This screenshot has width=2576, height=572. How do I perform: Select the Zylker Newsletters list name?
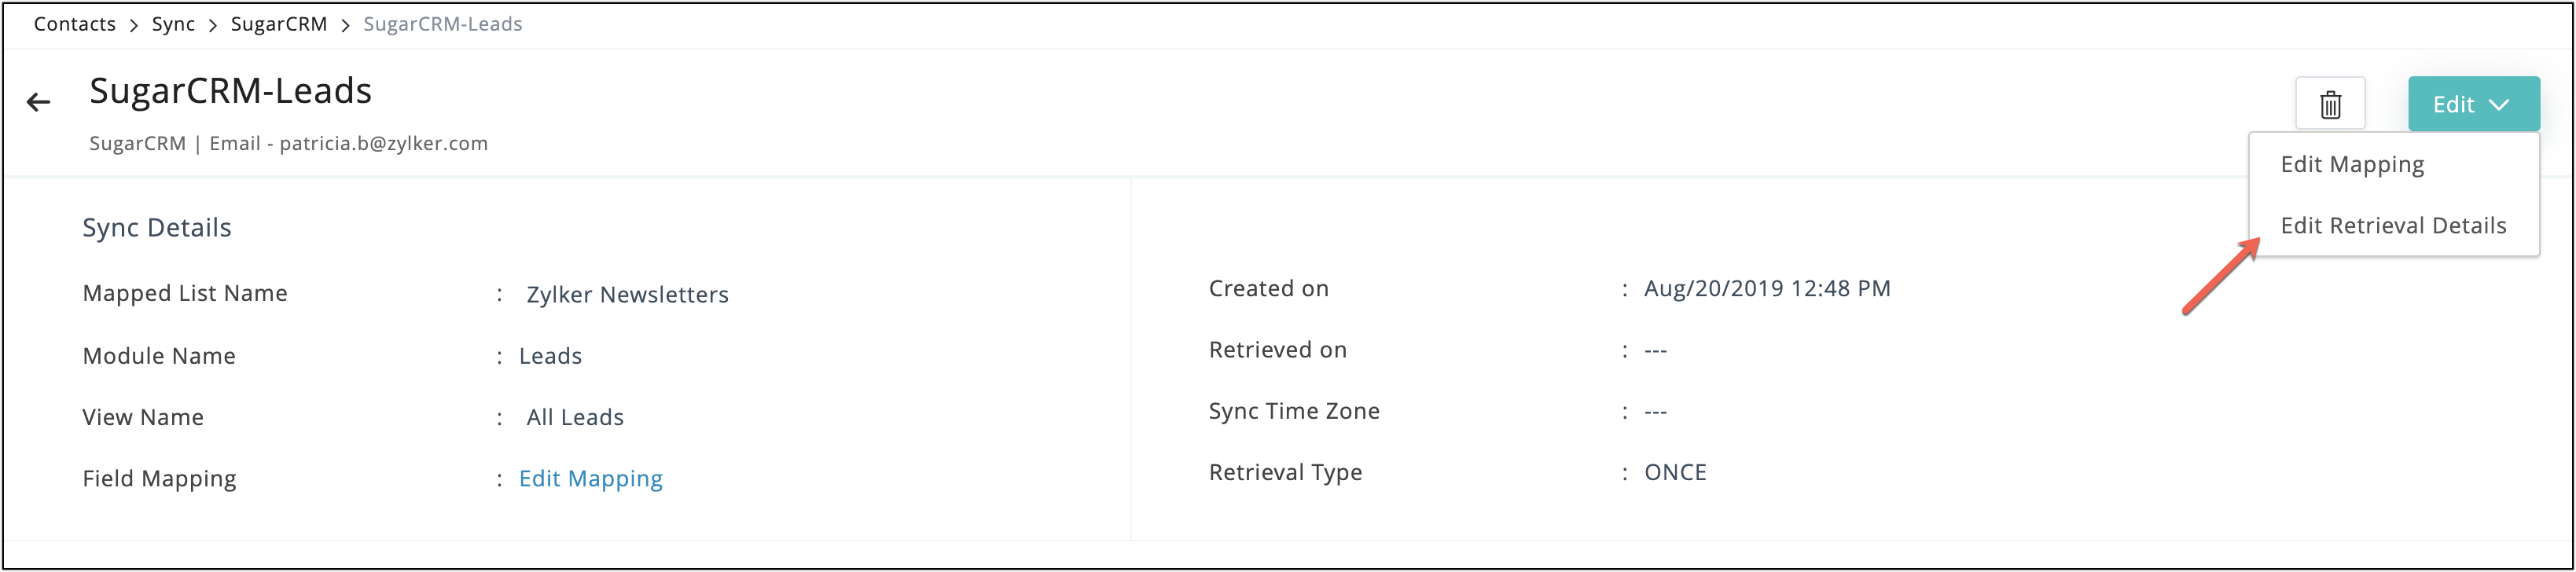click(x=627, y=295)
